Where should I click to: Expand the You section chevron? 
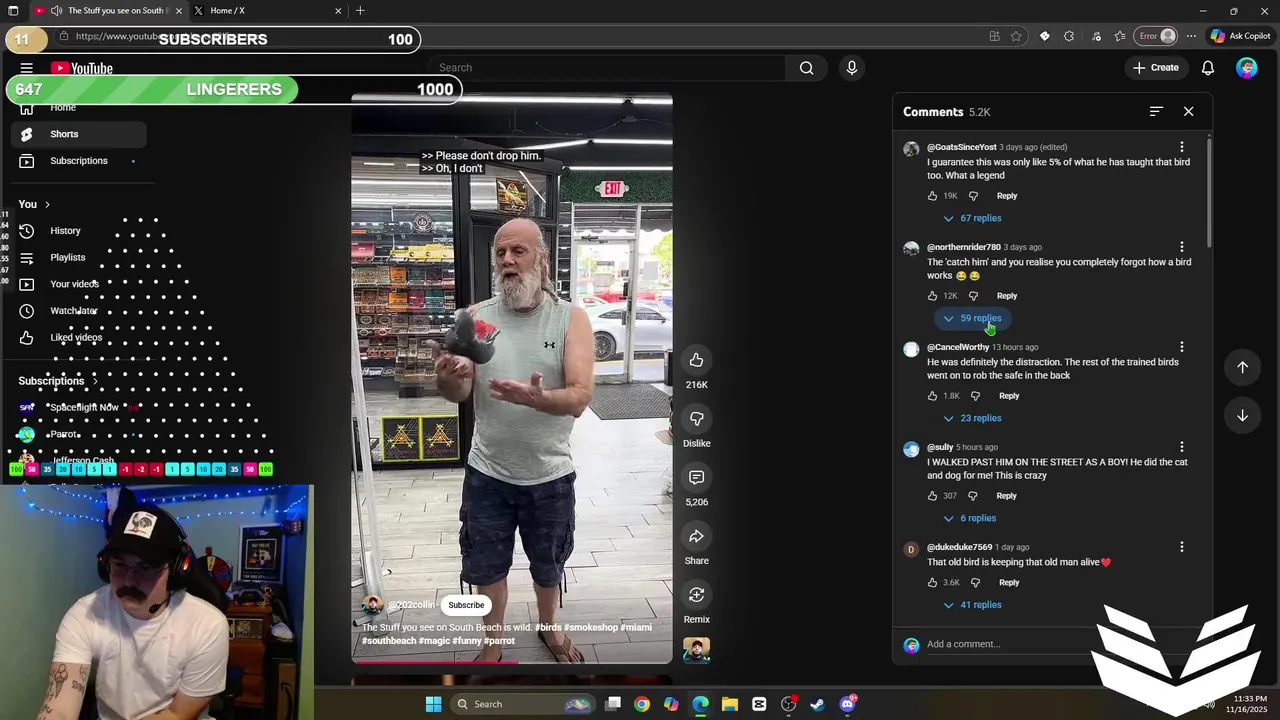pyautogui.click(x=47, y=205)
